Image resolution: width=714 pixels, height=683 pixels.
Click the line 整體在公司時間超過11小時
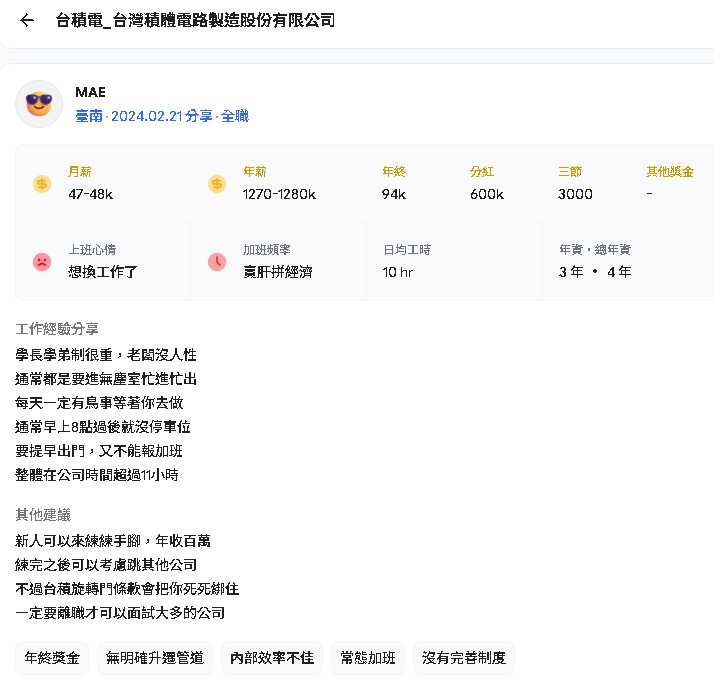point(97,475)
